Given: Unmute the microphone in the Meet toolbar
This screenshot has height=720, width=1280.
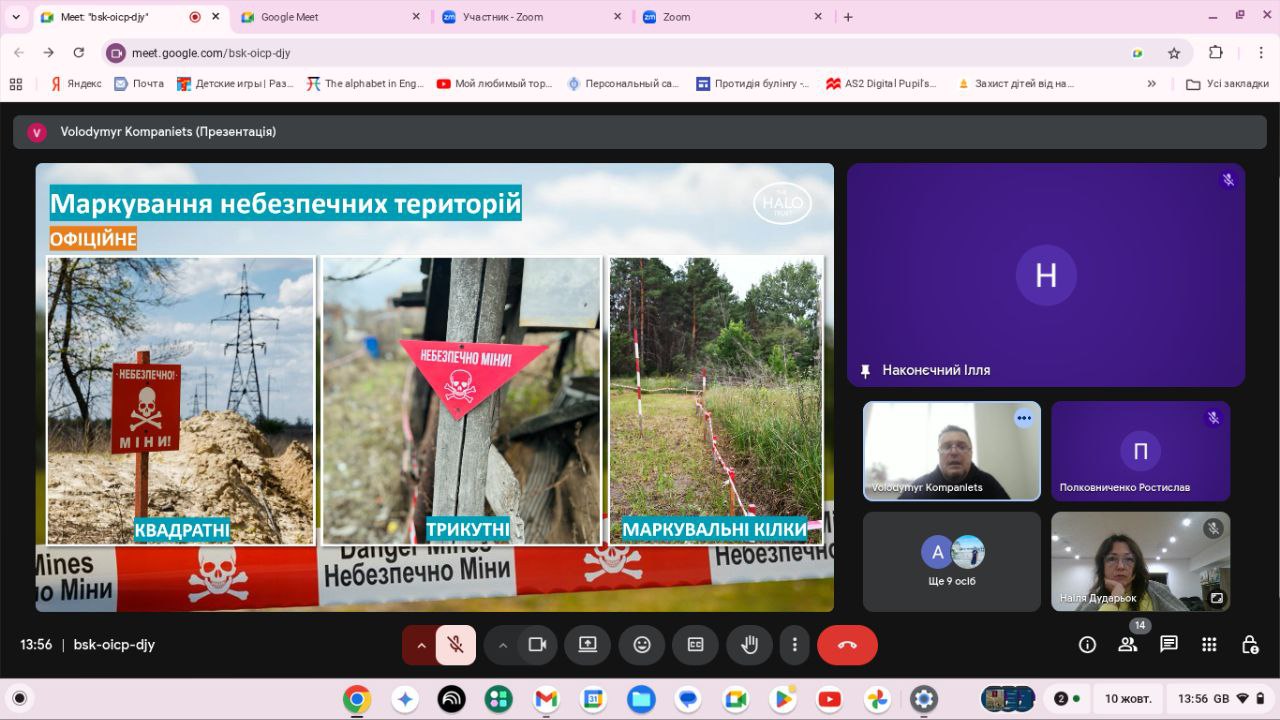Looking at the screenshot, I should coord(456,645).
